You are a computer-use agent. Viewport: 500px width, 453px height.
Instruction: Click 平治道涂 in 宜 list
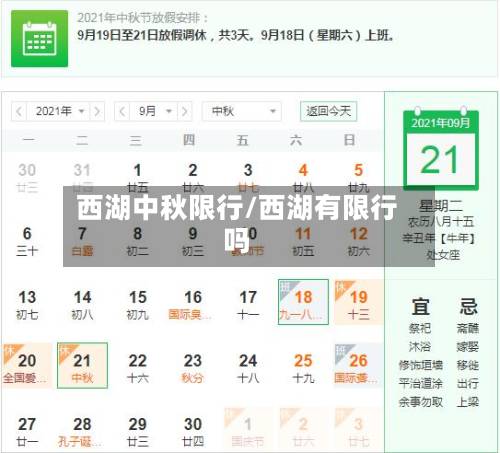pos(421,383)
